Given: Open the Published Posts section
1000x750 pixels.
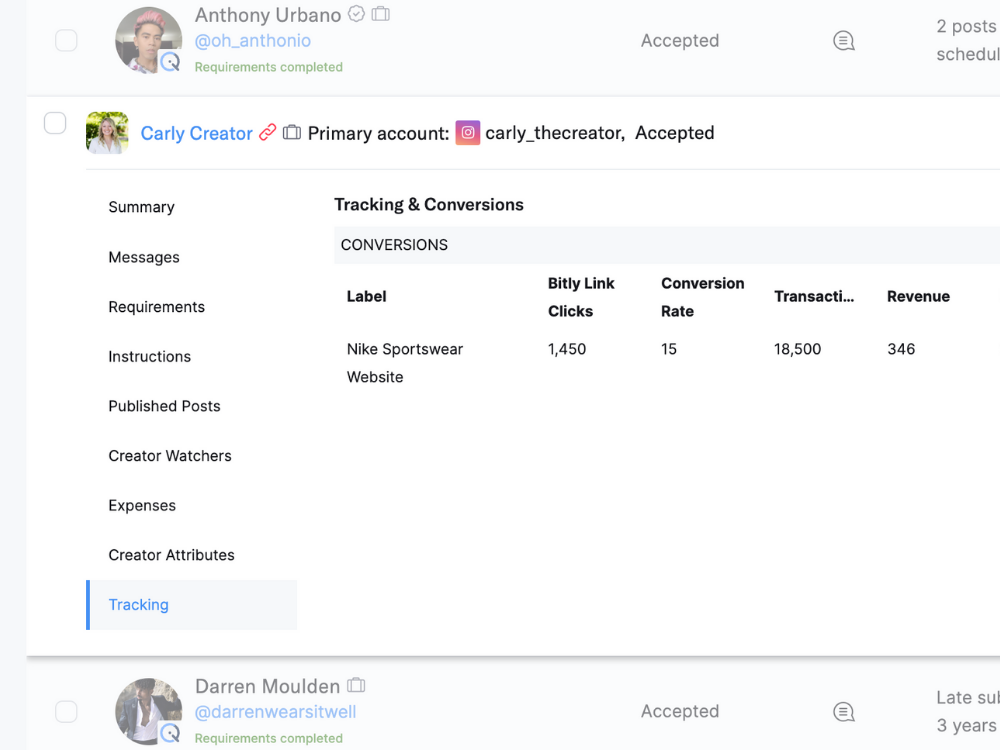Looking at the screenshot, I should [x=164, y=406].
